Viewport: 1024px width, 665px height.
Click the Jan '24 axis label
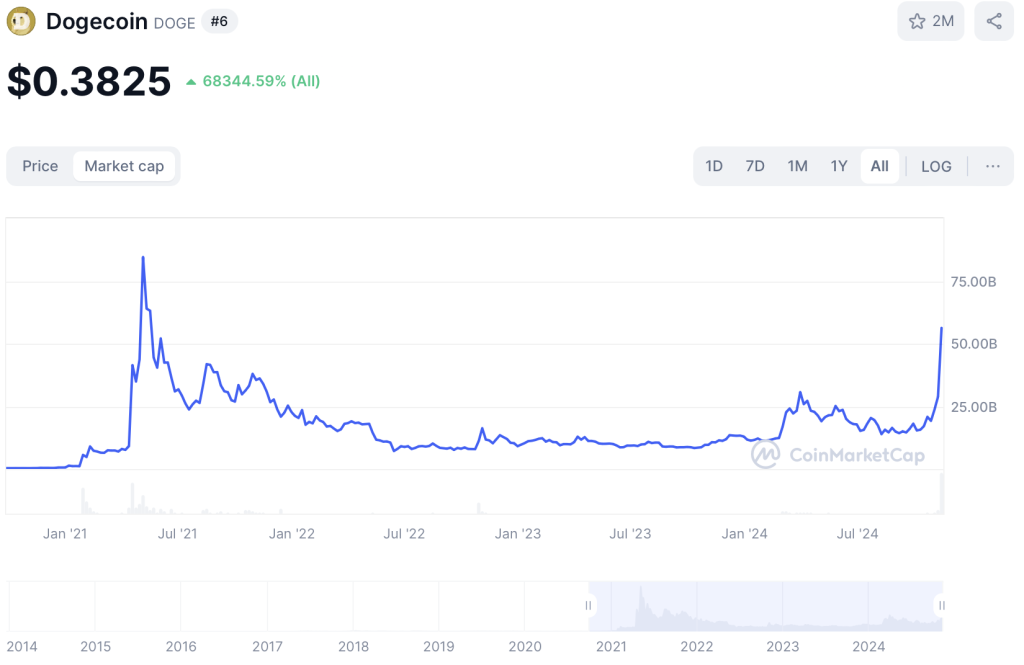tap(744, 534)
